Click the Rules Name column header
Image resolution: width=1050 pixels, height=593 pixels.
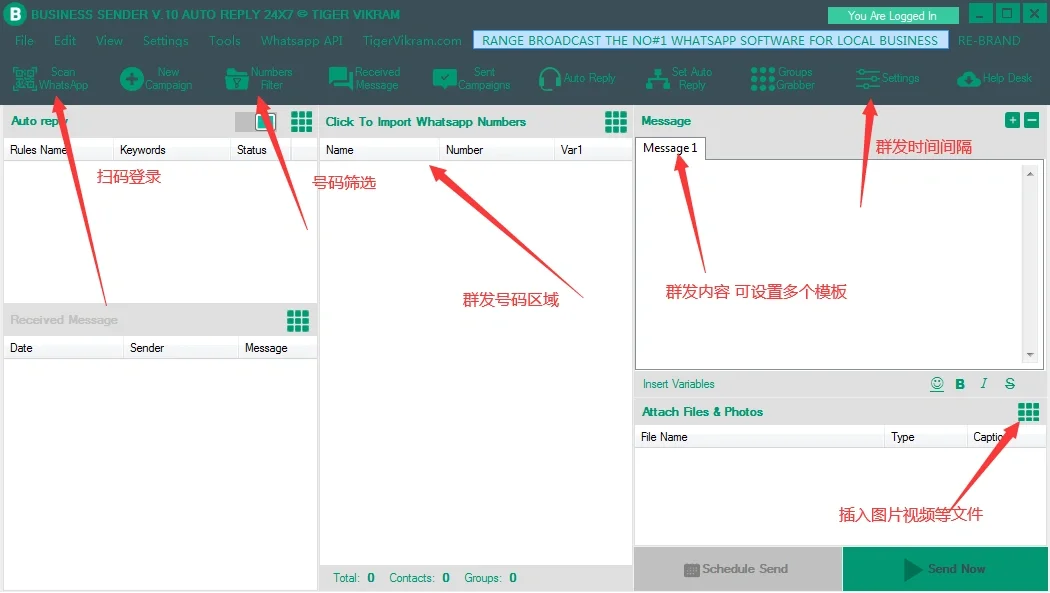coord(58,150)
